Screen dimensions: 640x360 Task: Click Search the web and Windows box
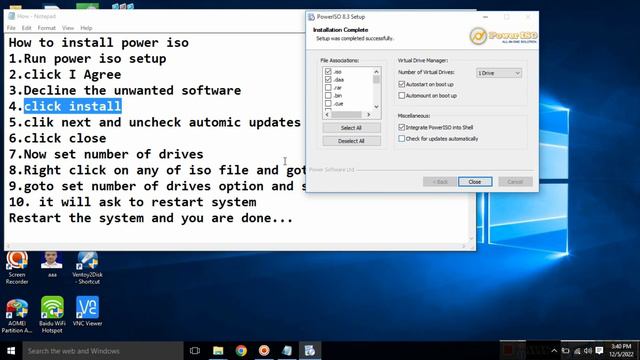[x=103, y=351]
